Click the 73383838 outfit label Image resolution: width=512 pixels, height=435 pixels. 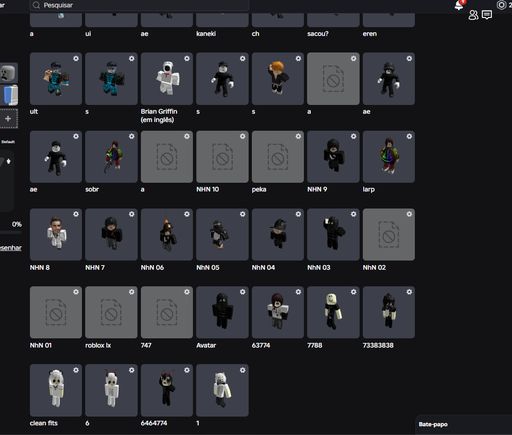pos(378,345)
